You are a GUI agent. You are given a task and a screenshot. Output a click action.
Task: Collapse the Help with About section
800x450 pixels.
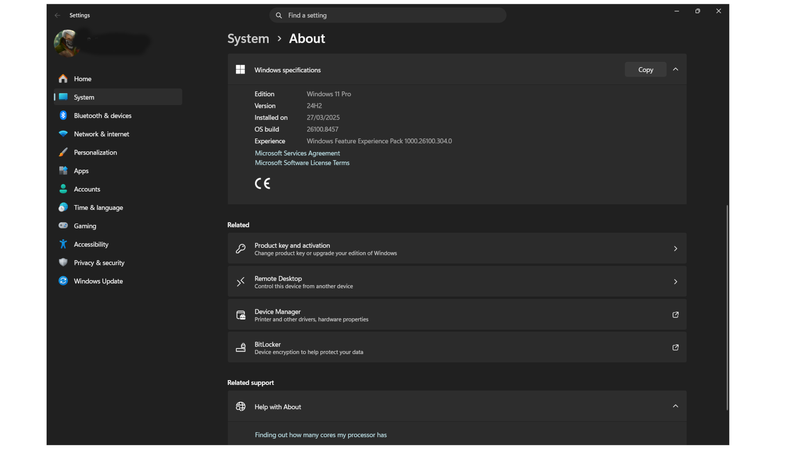click(676, 406)
